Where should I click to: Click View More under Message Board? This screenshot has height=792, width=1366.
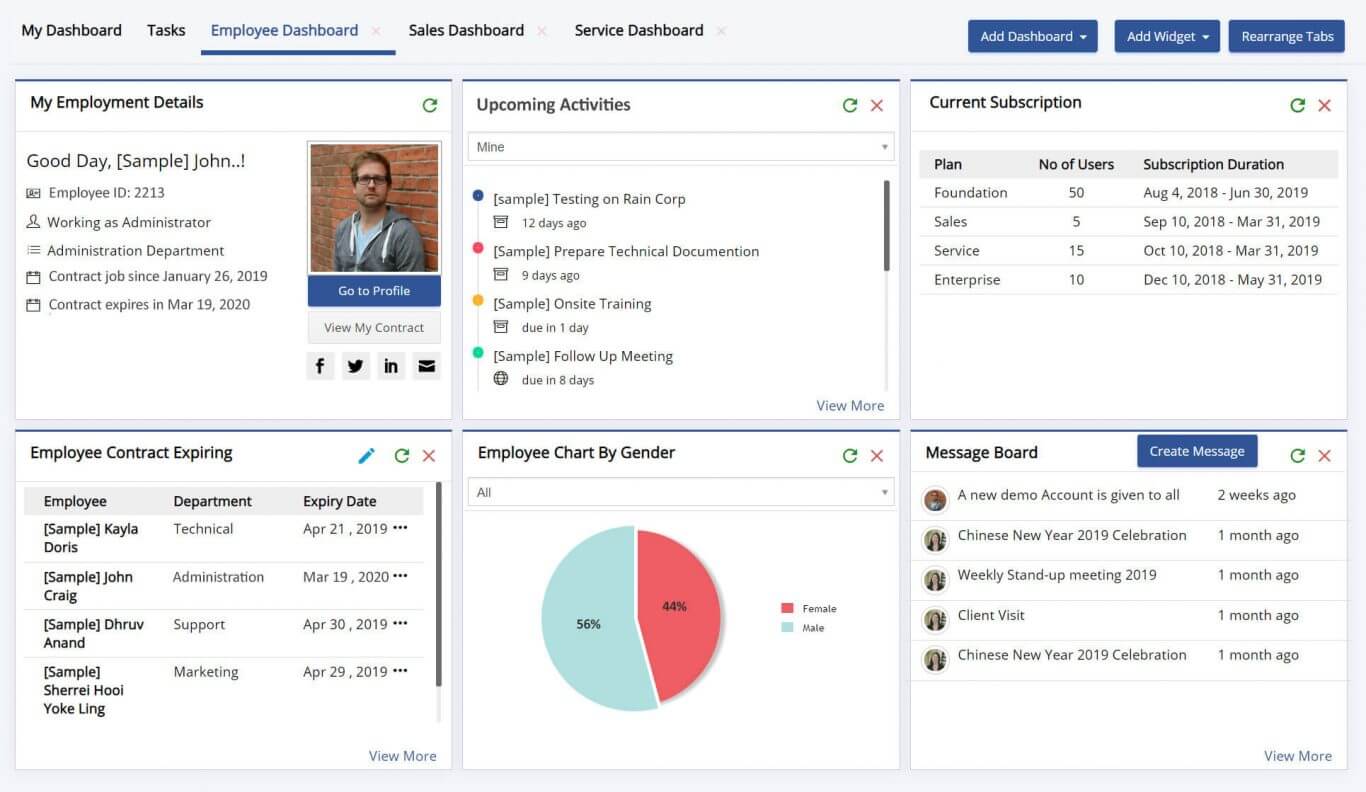(1297, 756)
